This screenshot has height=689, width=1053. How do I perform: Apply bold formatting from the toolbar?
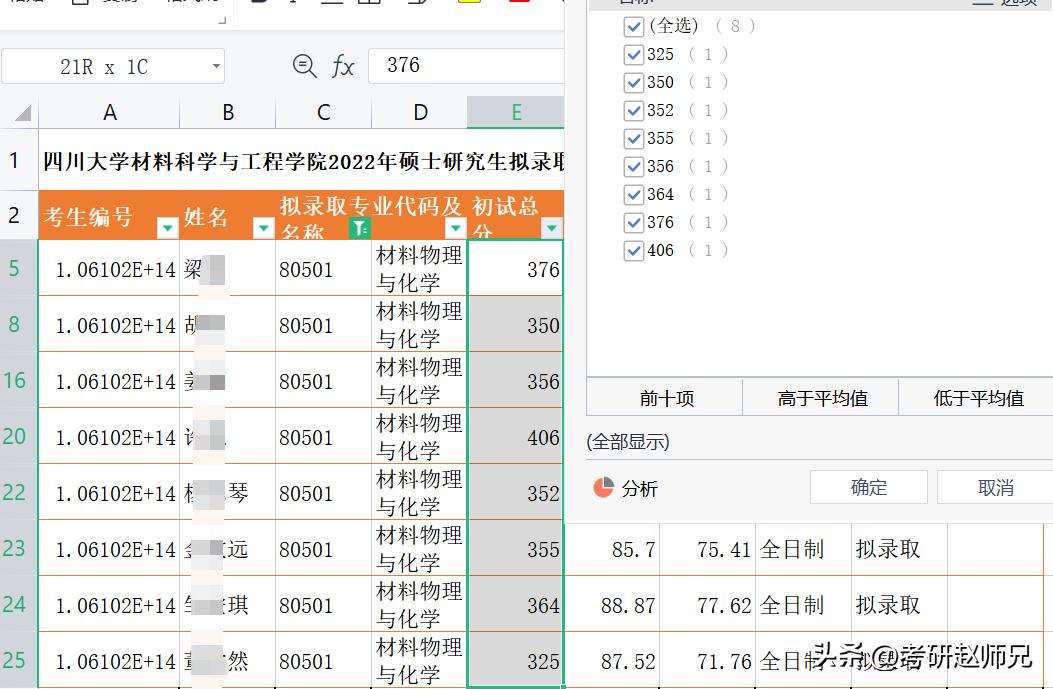pos(258,4)
